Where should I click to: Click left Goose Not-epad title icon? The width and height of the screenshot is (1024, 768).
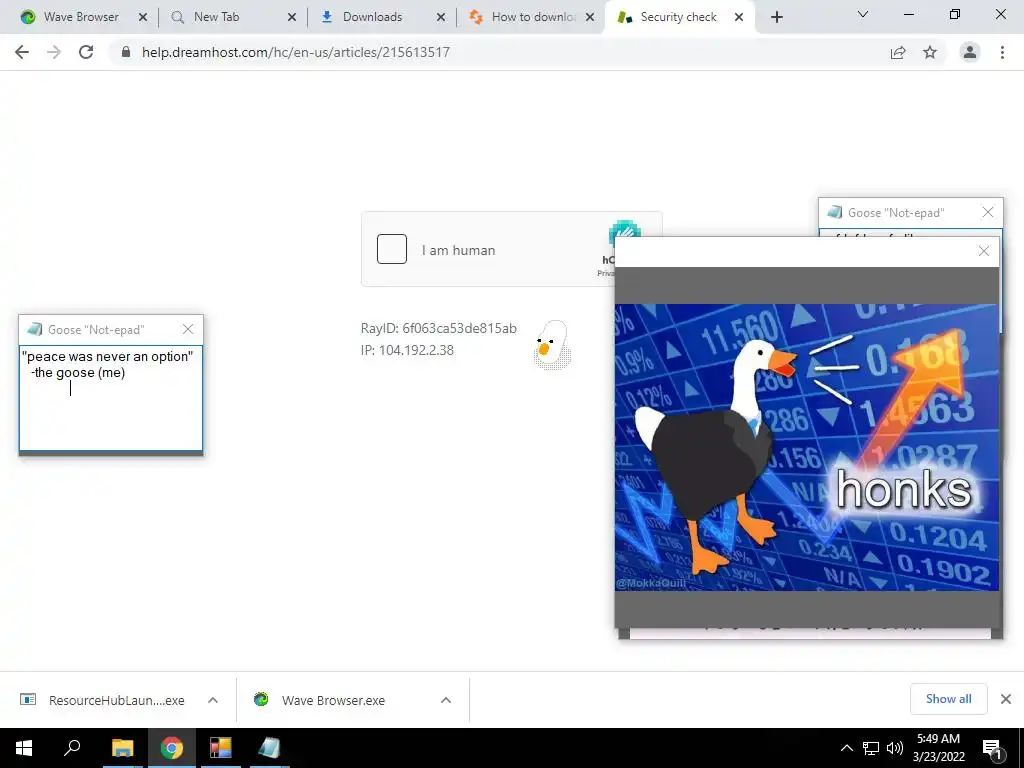35,329
